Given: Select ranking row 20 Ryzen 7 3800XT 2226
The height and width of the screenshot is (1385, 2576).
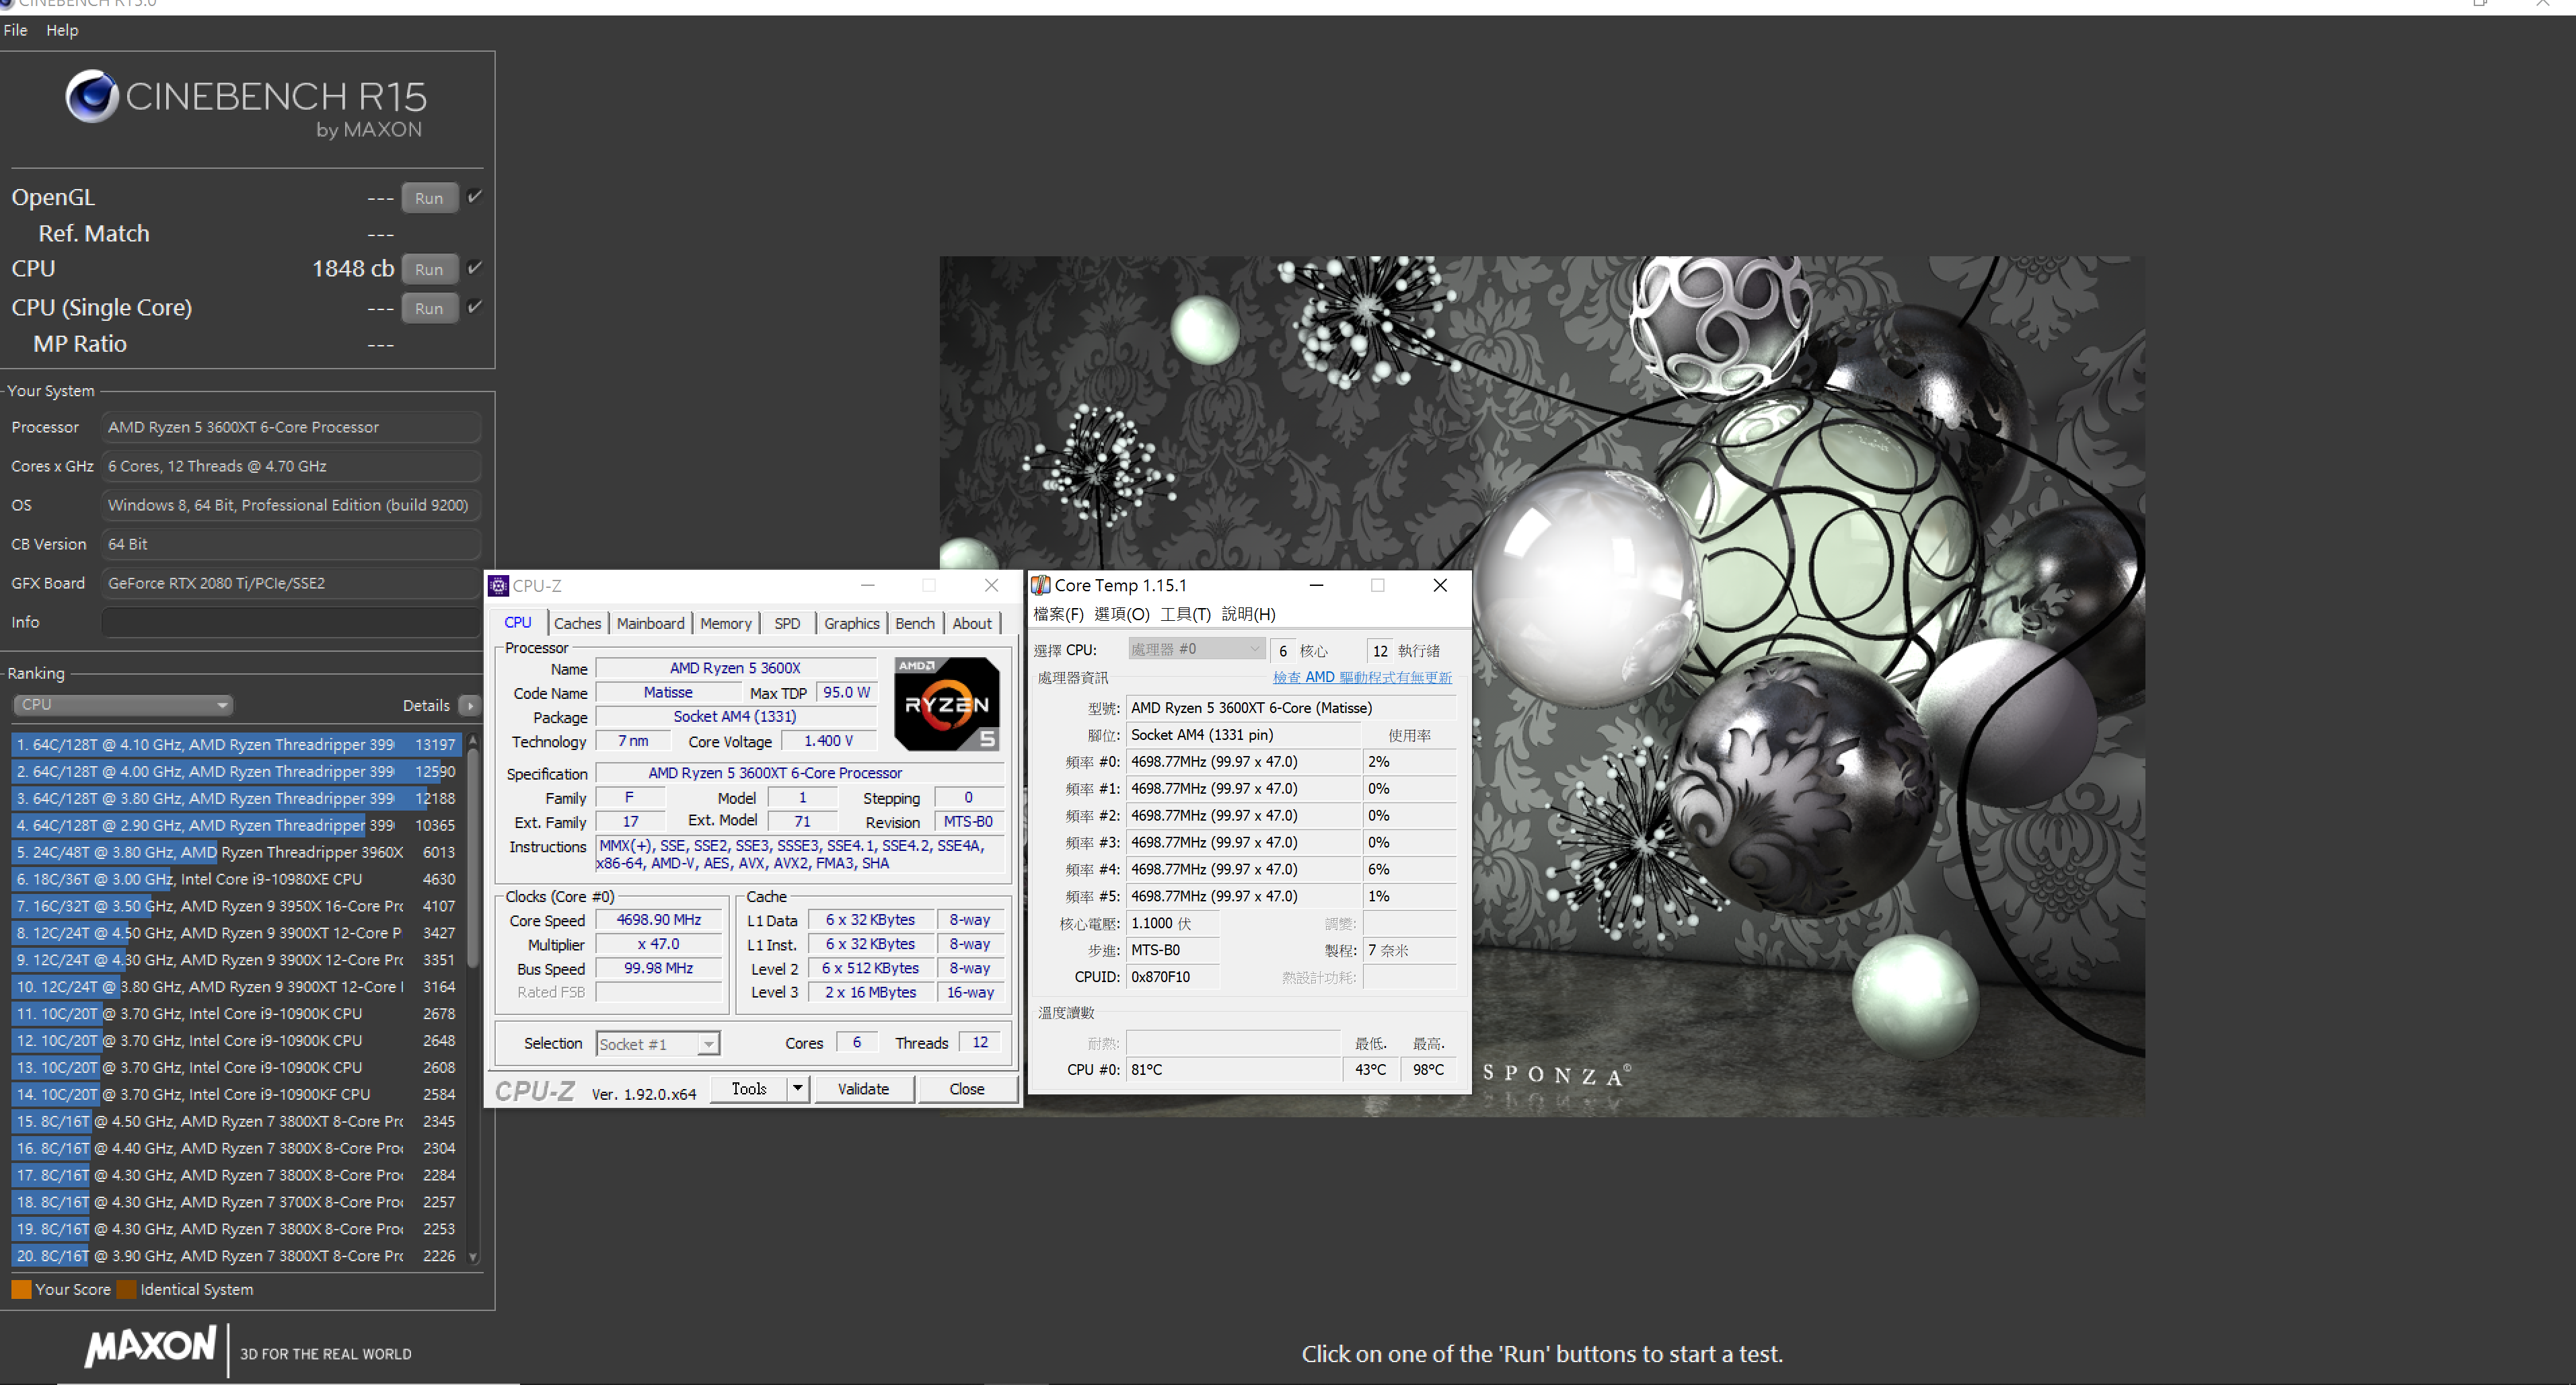Looking at the screenshot, I should point(236,1256).
